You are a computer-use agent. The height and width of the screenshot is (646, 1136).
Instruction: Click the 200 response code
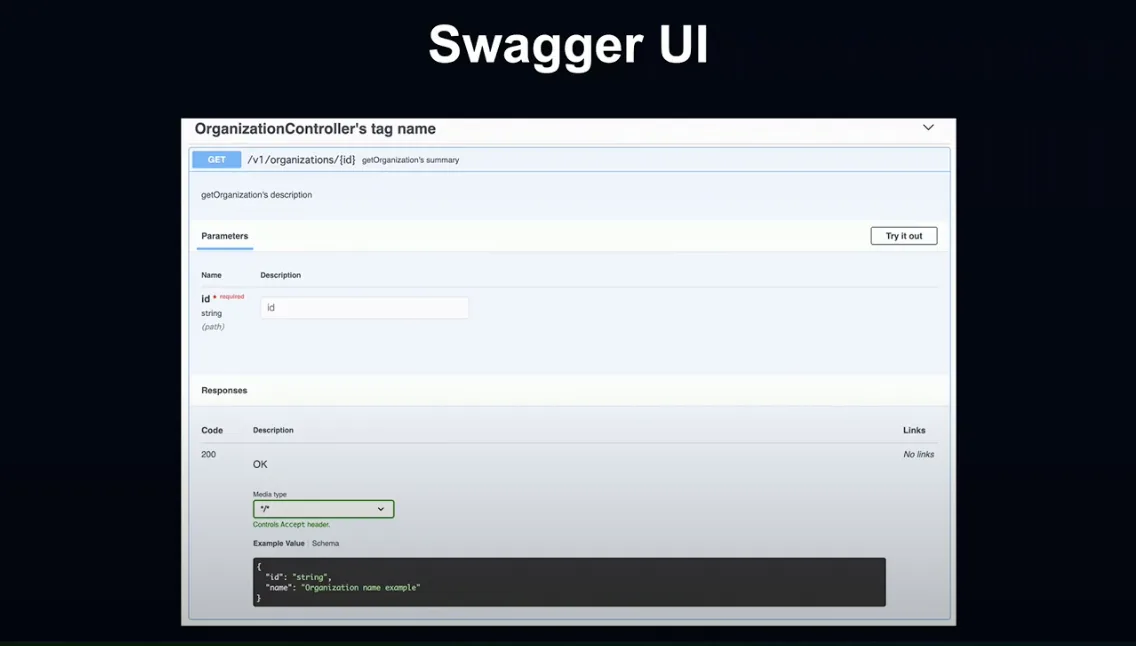209,454
